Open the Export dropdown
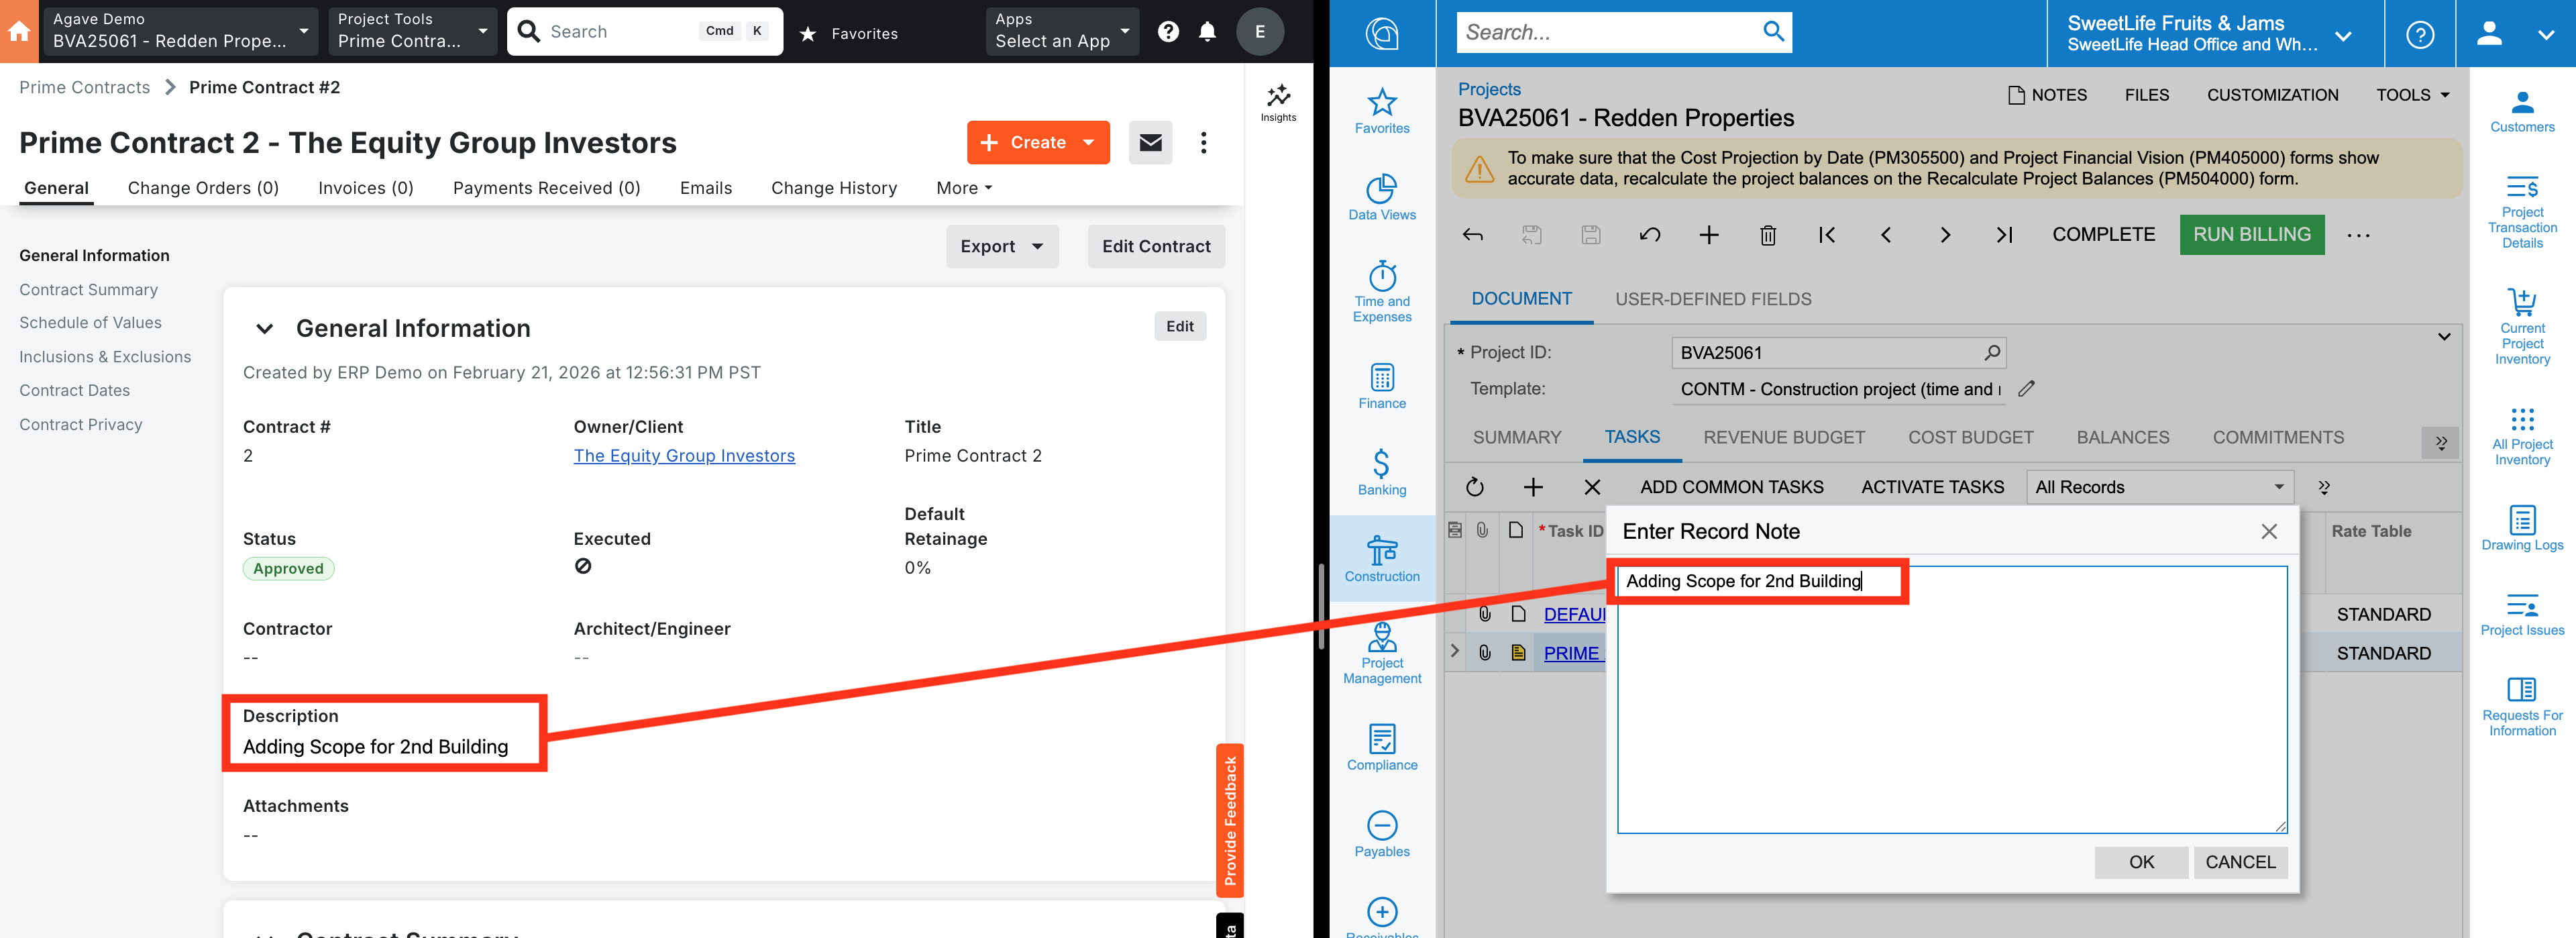2576x938 pixels. coord(1001,246)
